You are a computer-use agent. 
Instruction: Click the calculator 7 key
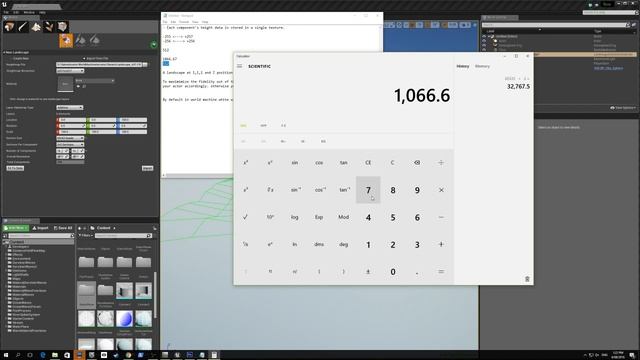[368, 190]
